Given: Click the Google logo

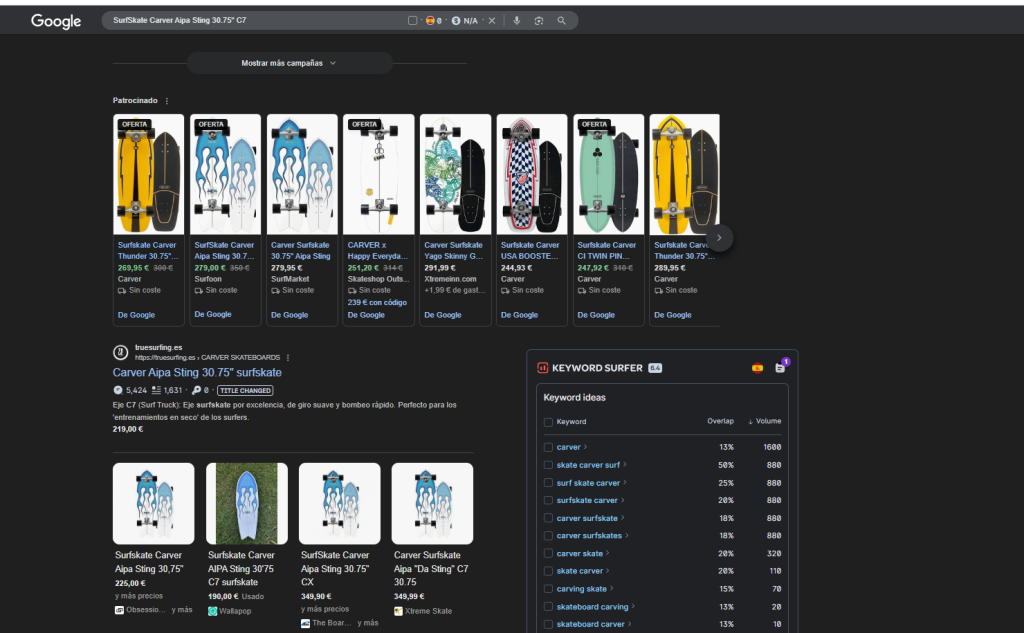Looking at the screenshot, I should point(56,21).
